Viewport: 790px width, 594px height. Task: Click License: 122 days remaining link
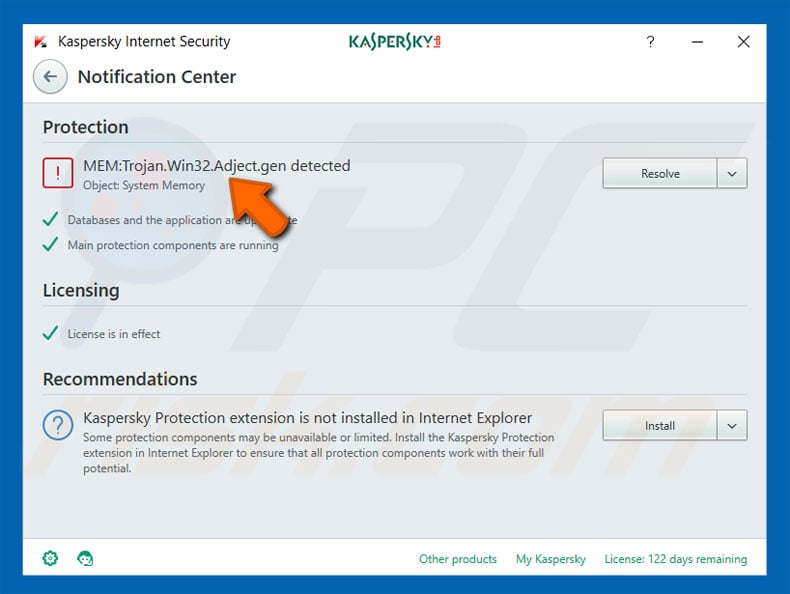[676, 559]
